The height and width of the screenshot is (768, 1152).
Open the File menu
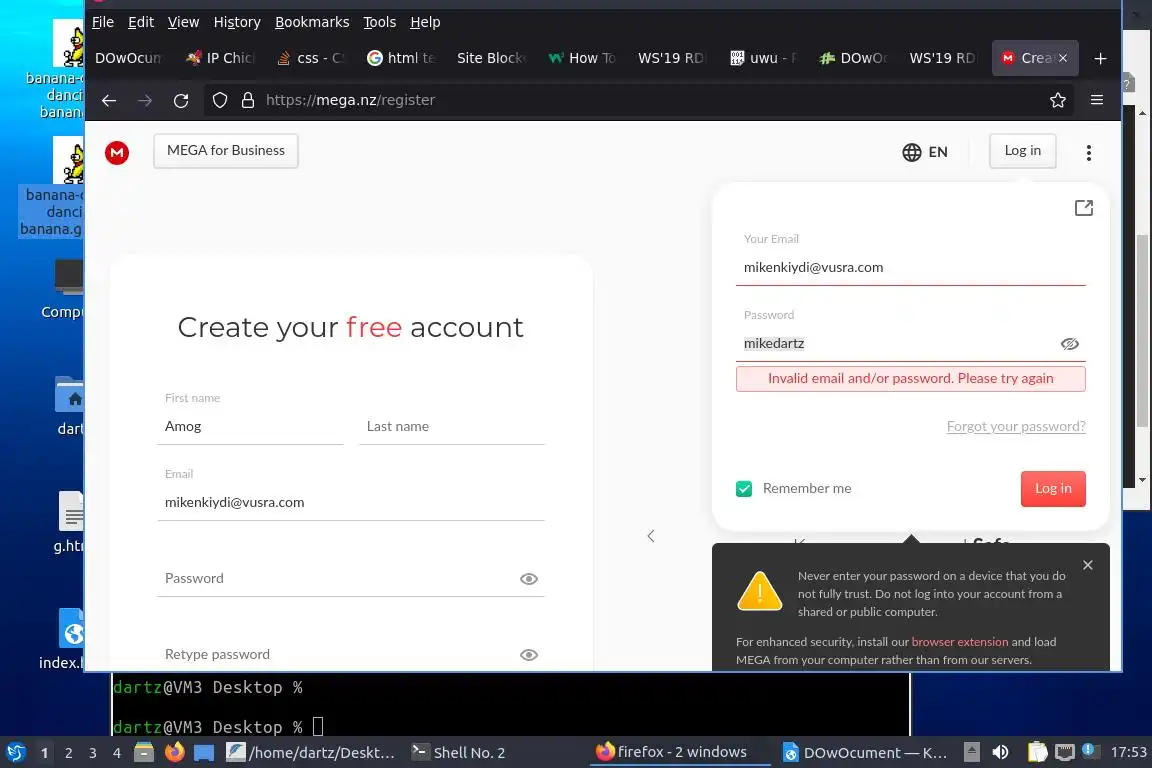[x=103, y=22]
